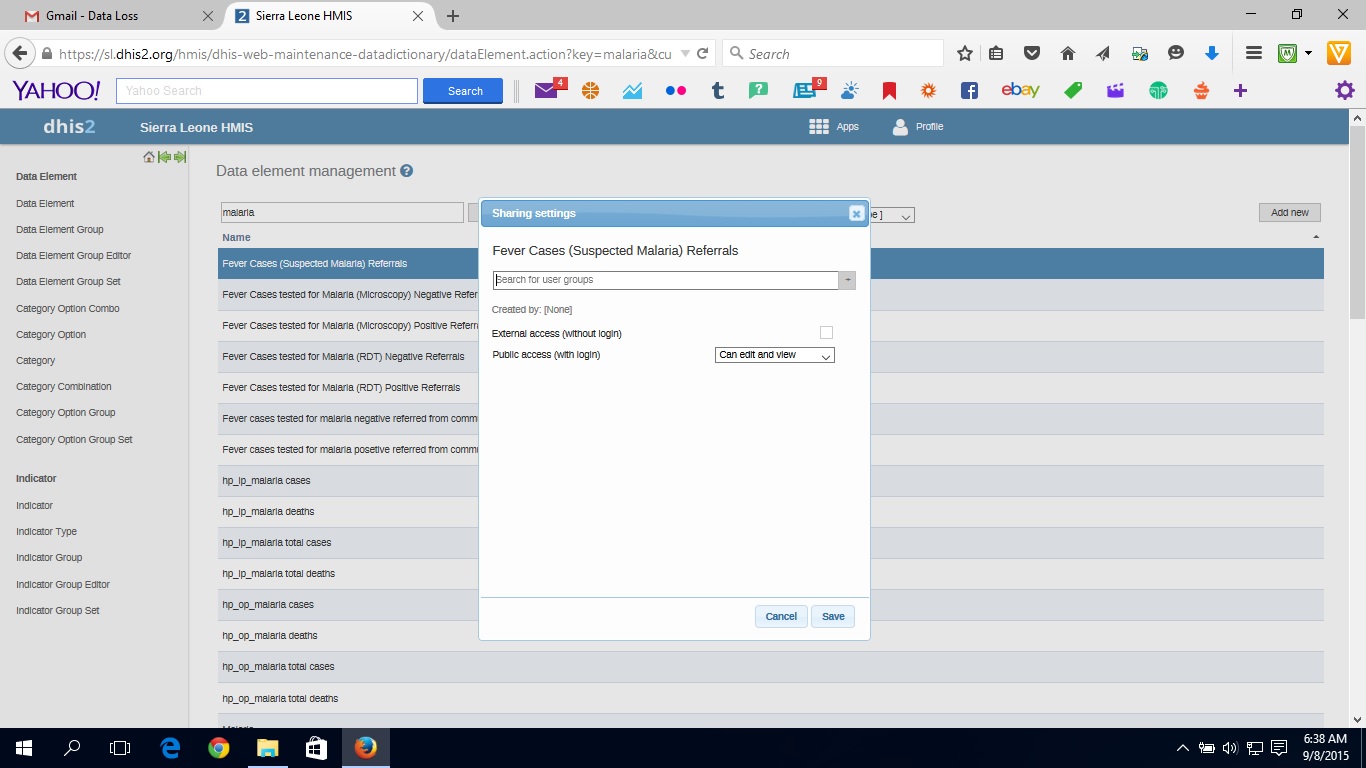
Task: Open Category Option Combo in sidebar
Action: click(68, 308)
